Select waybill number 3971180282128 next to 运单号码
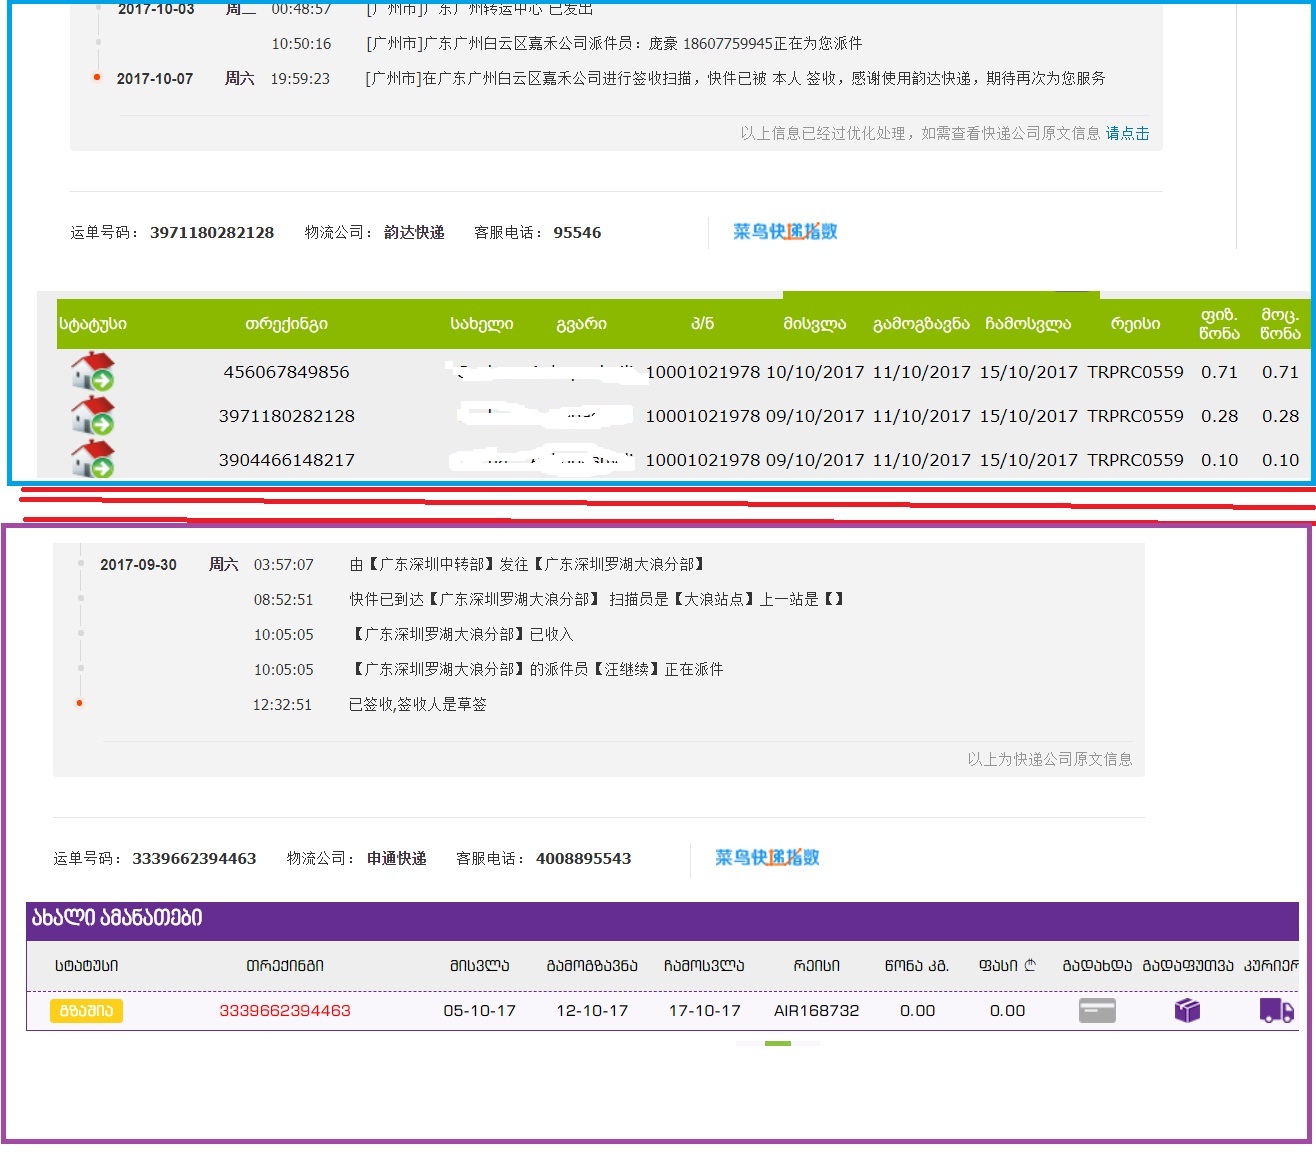This screenshot has width=1316, height=1158. point(212,233)
